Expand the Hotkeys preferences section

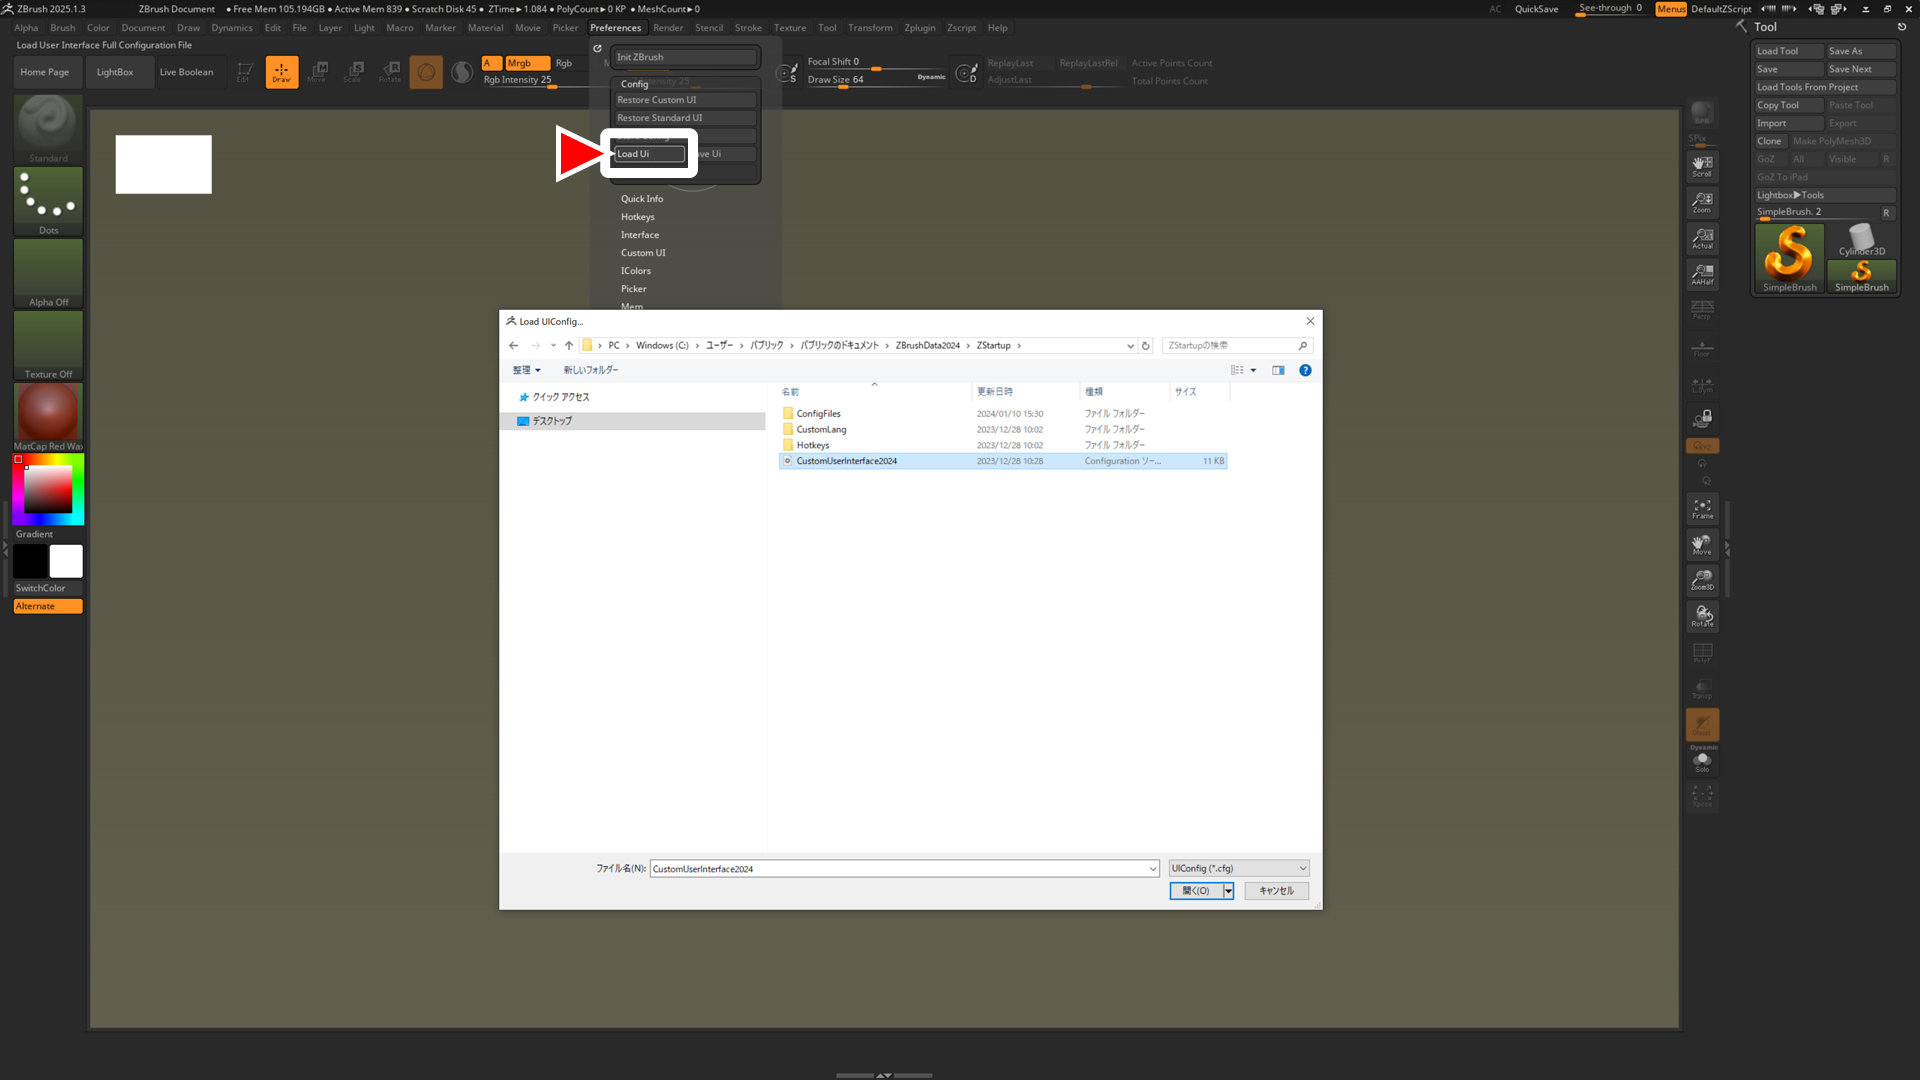[637, 217]
